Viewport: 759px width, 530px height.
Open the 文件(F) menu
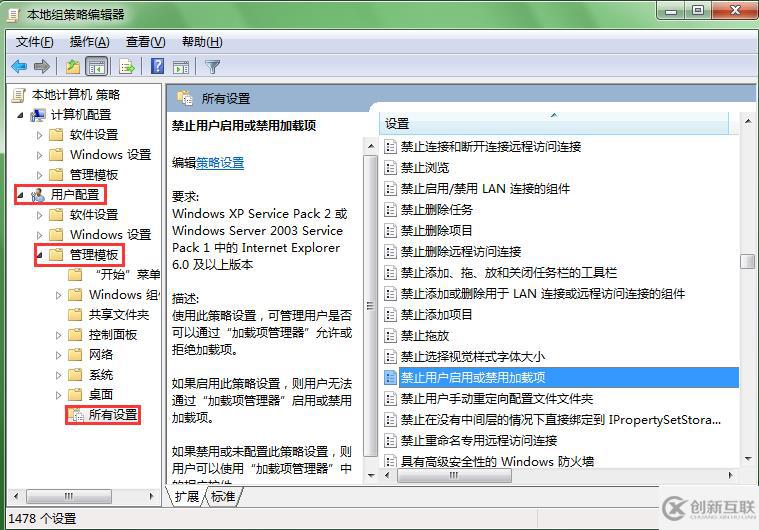click(34, 42)
